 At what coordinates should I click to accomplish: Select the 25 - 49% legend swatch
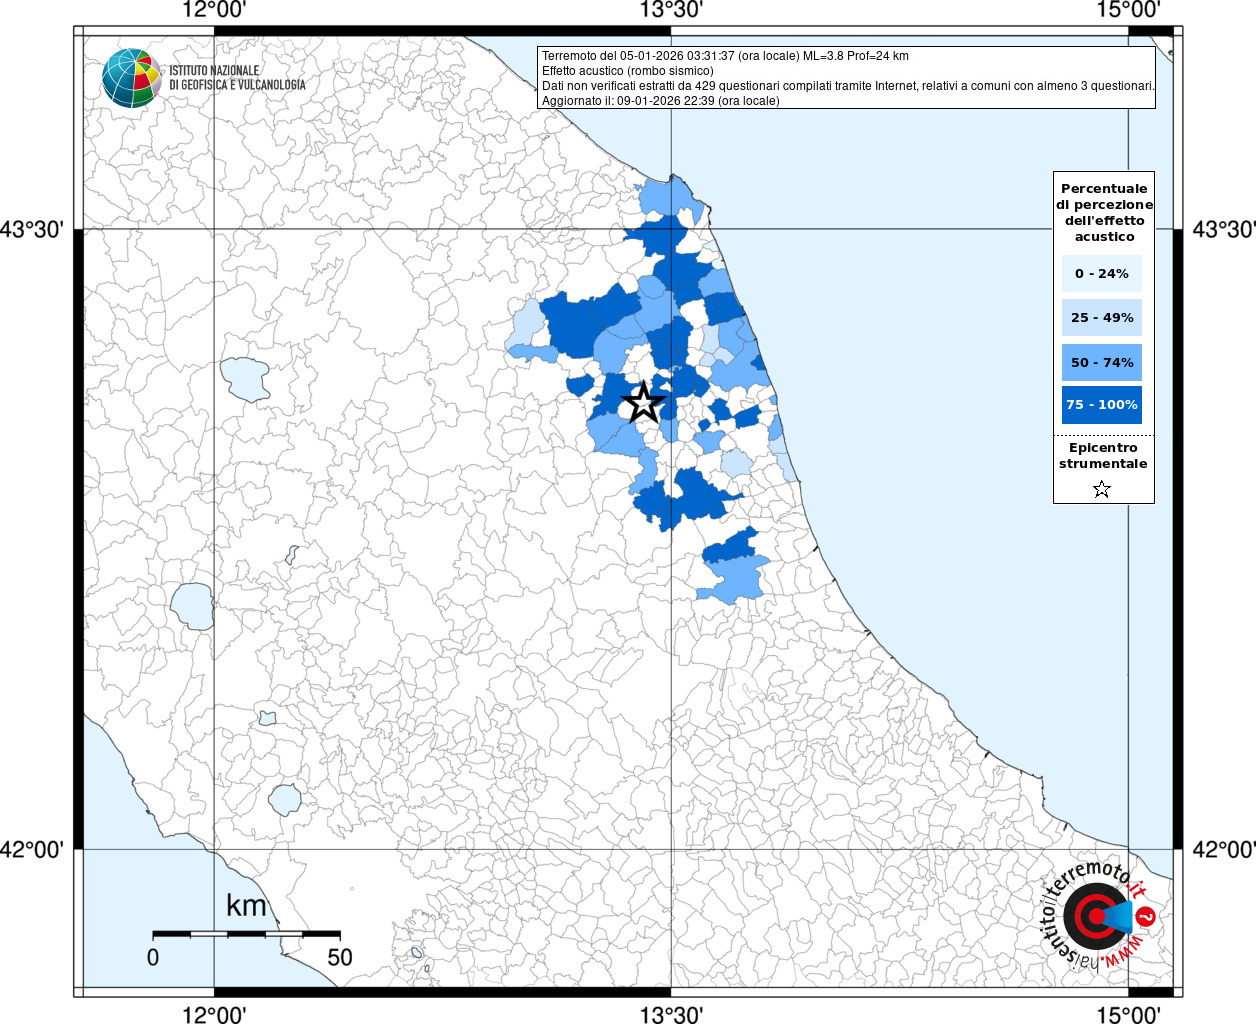tap(1102, 318)
